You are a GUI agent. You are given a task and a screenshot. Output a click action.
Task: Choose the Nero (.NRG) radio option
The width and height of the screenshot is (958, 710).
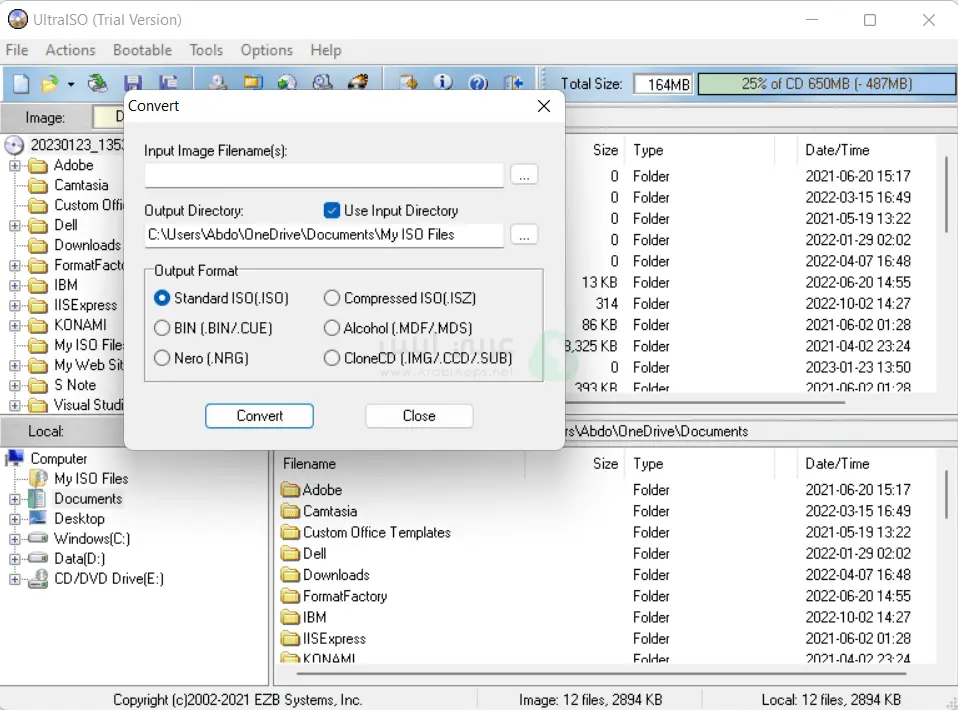tap(162, 358)
